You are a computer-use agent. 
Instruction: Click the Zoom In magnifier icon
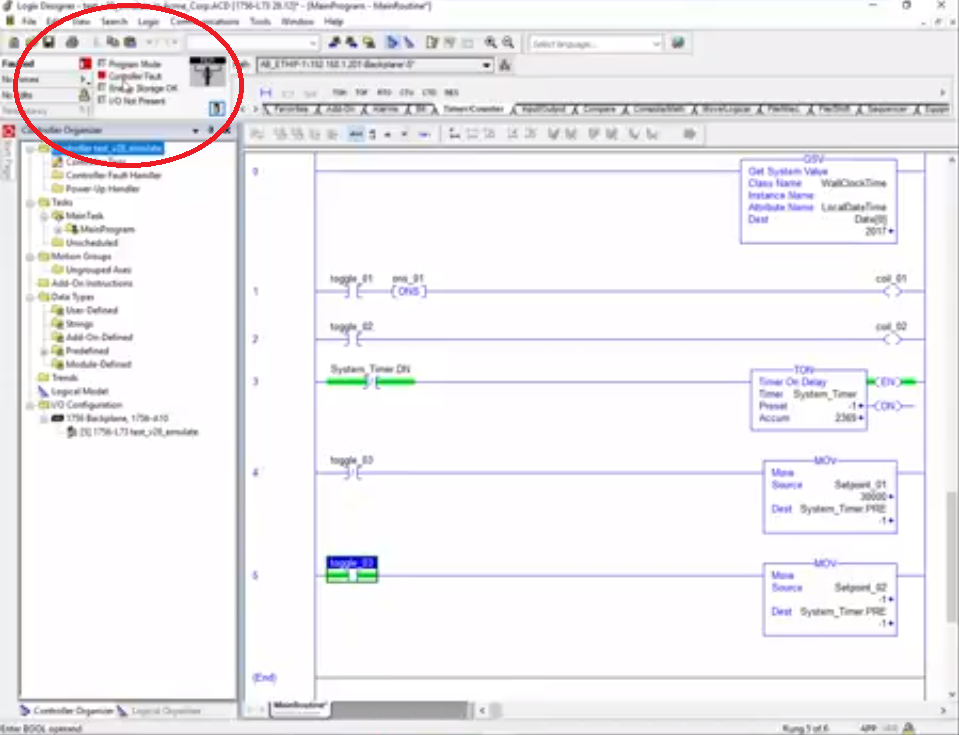[x=490, y=43]
